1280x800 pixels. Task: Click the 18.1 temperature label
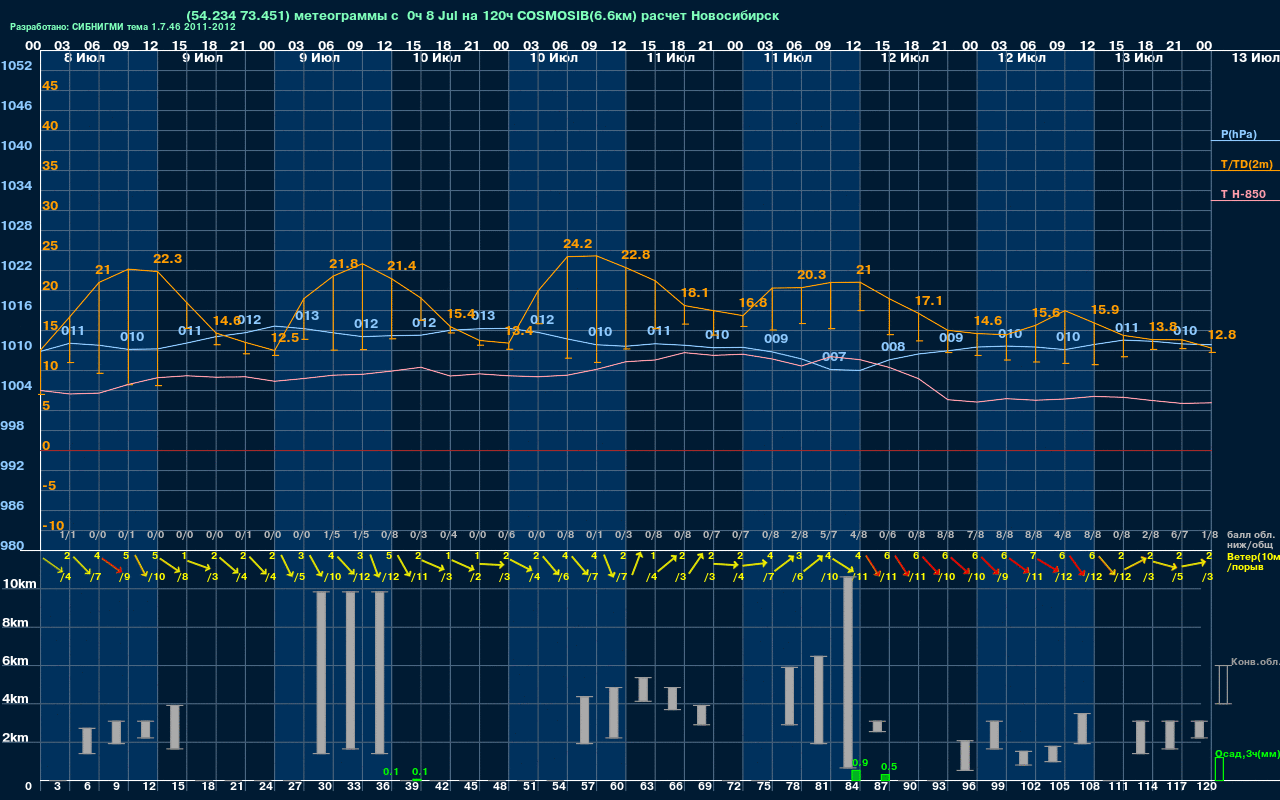click(x=694, y=292)
